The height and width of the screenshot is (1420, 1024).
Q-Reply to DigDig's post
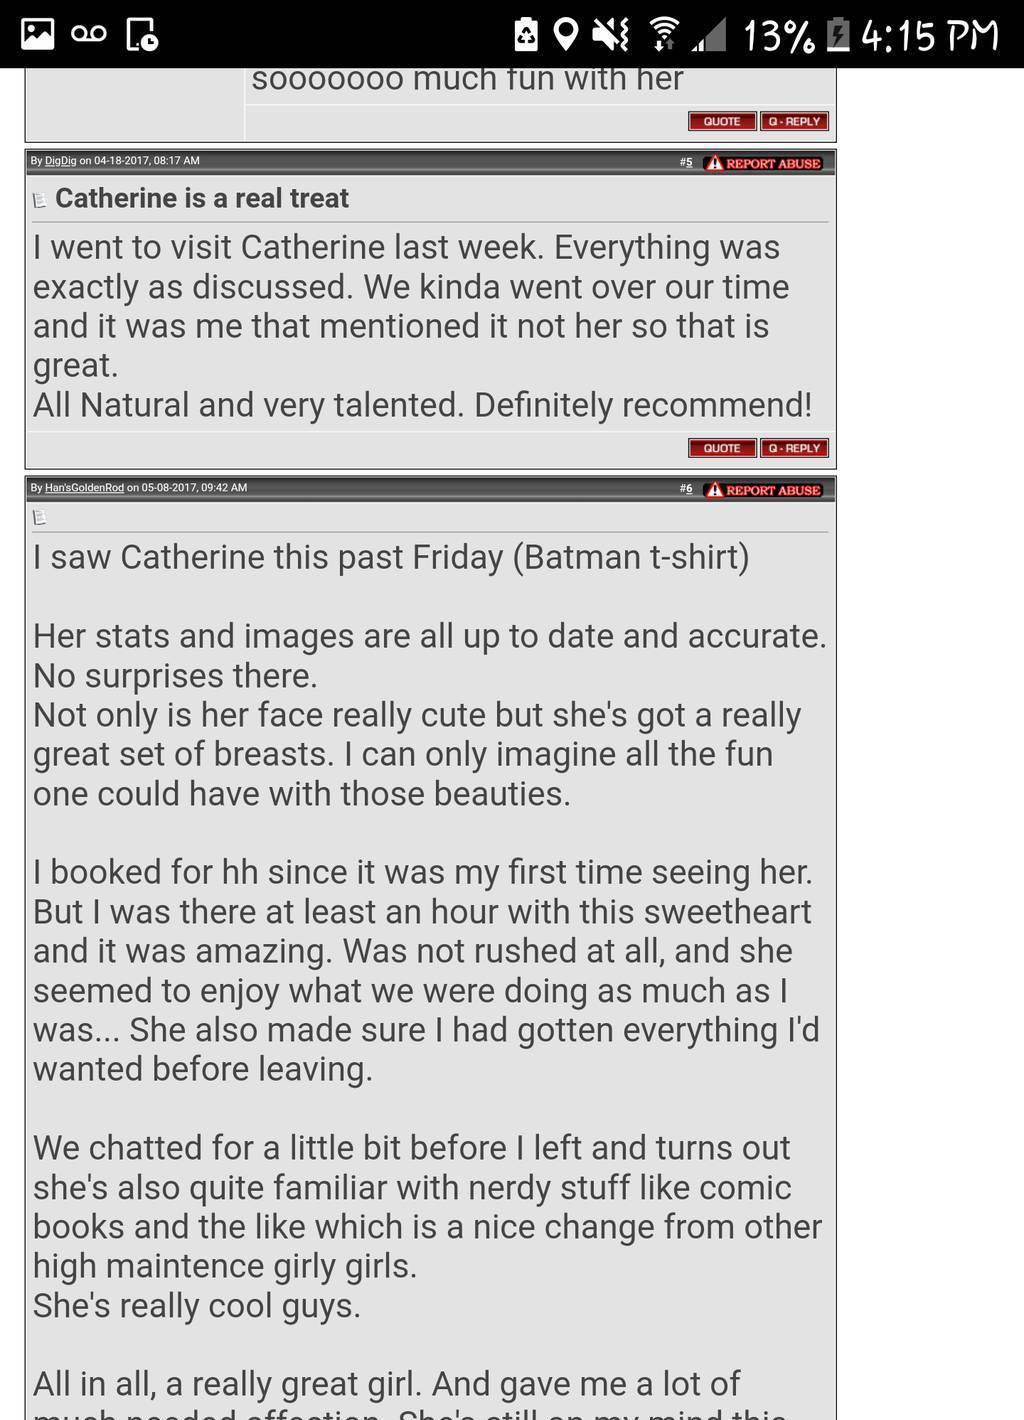[x=795, y=448]
